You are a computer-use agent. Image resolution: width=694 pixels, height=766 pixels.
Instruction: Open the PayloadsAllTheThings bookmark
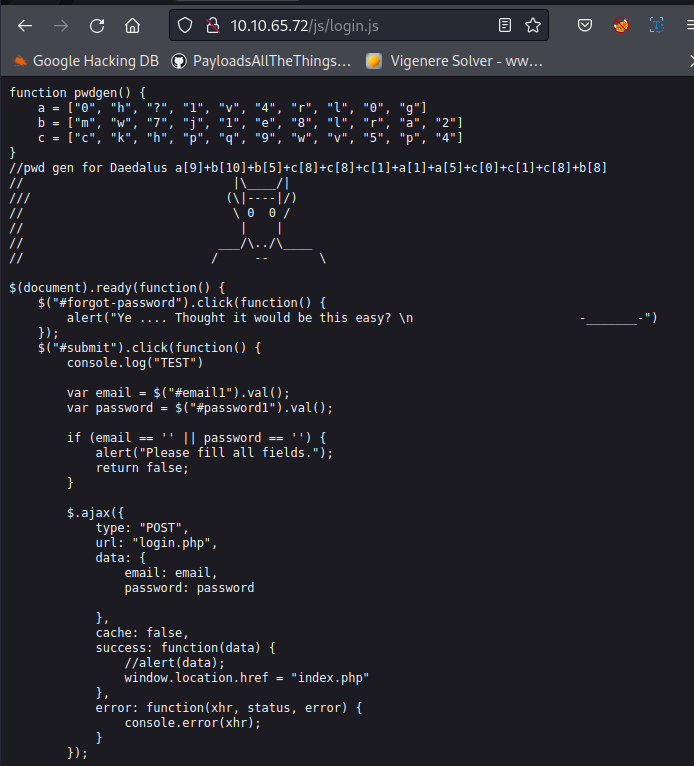click(261, 61)
